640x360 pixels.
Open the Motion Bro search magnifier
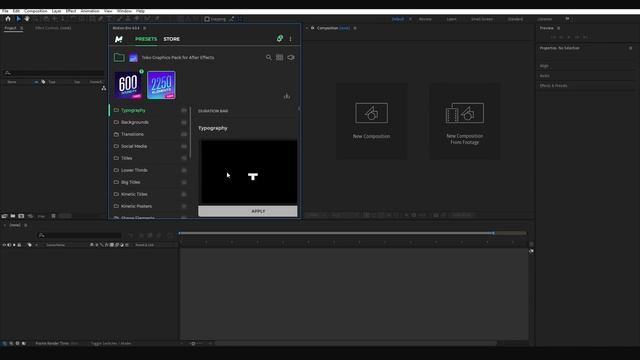(269, 58)
